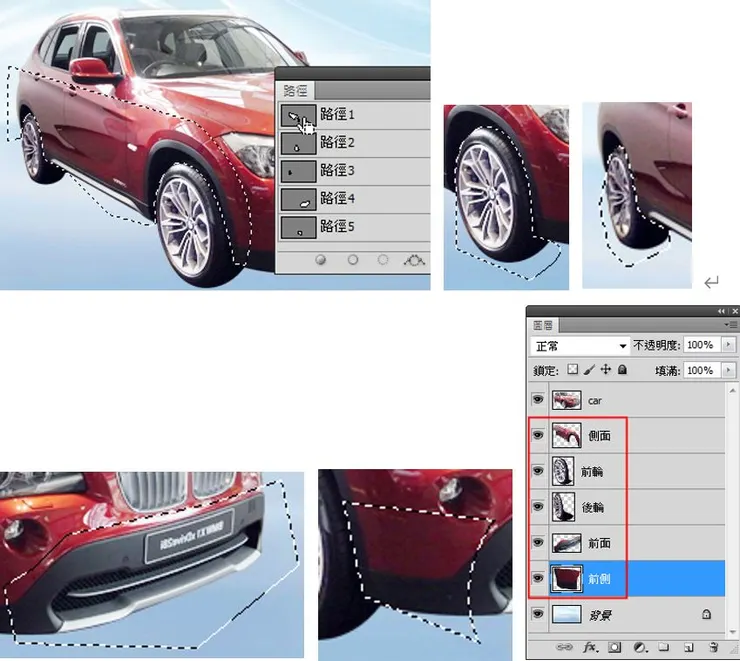Close the Layers panel with X

pyautogui.click(x=734, y=311)
